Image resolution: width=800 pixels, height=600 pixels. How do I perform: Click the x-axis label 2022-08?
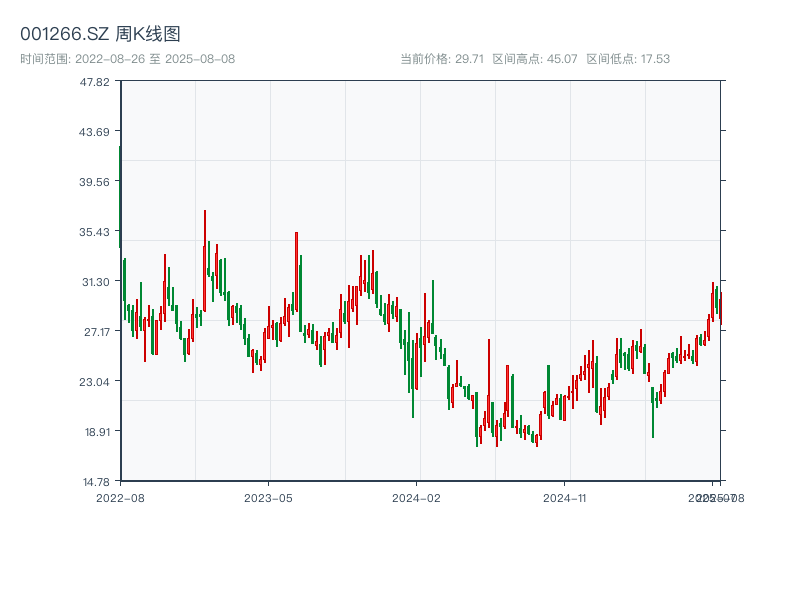tap(120, 498)
